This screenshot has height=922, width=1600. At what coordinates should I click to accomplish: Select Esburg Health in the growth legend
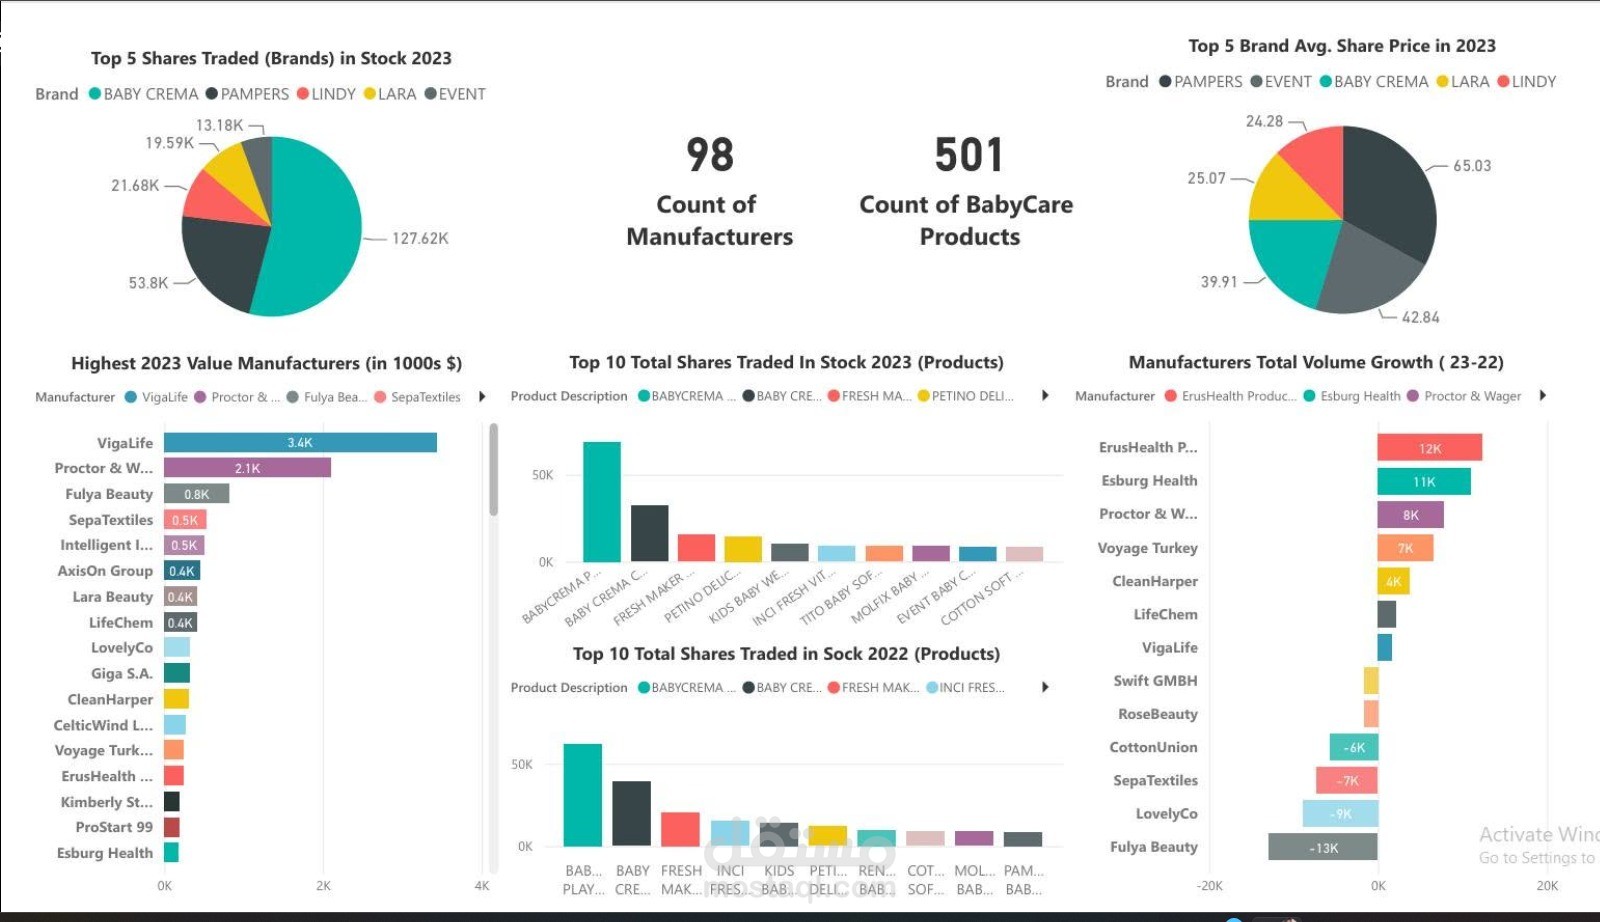pos(1352,396)
